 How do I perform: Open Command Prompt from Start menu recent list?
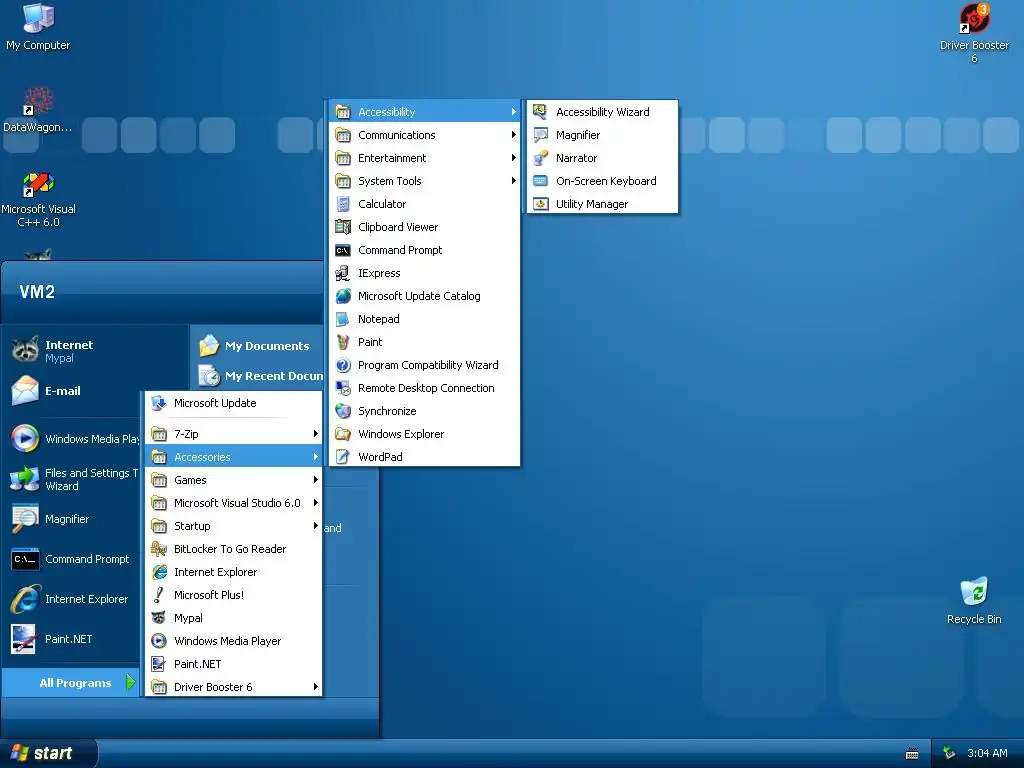pyautogui.click(x=73, y=559)
